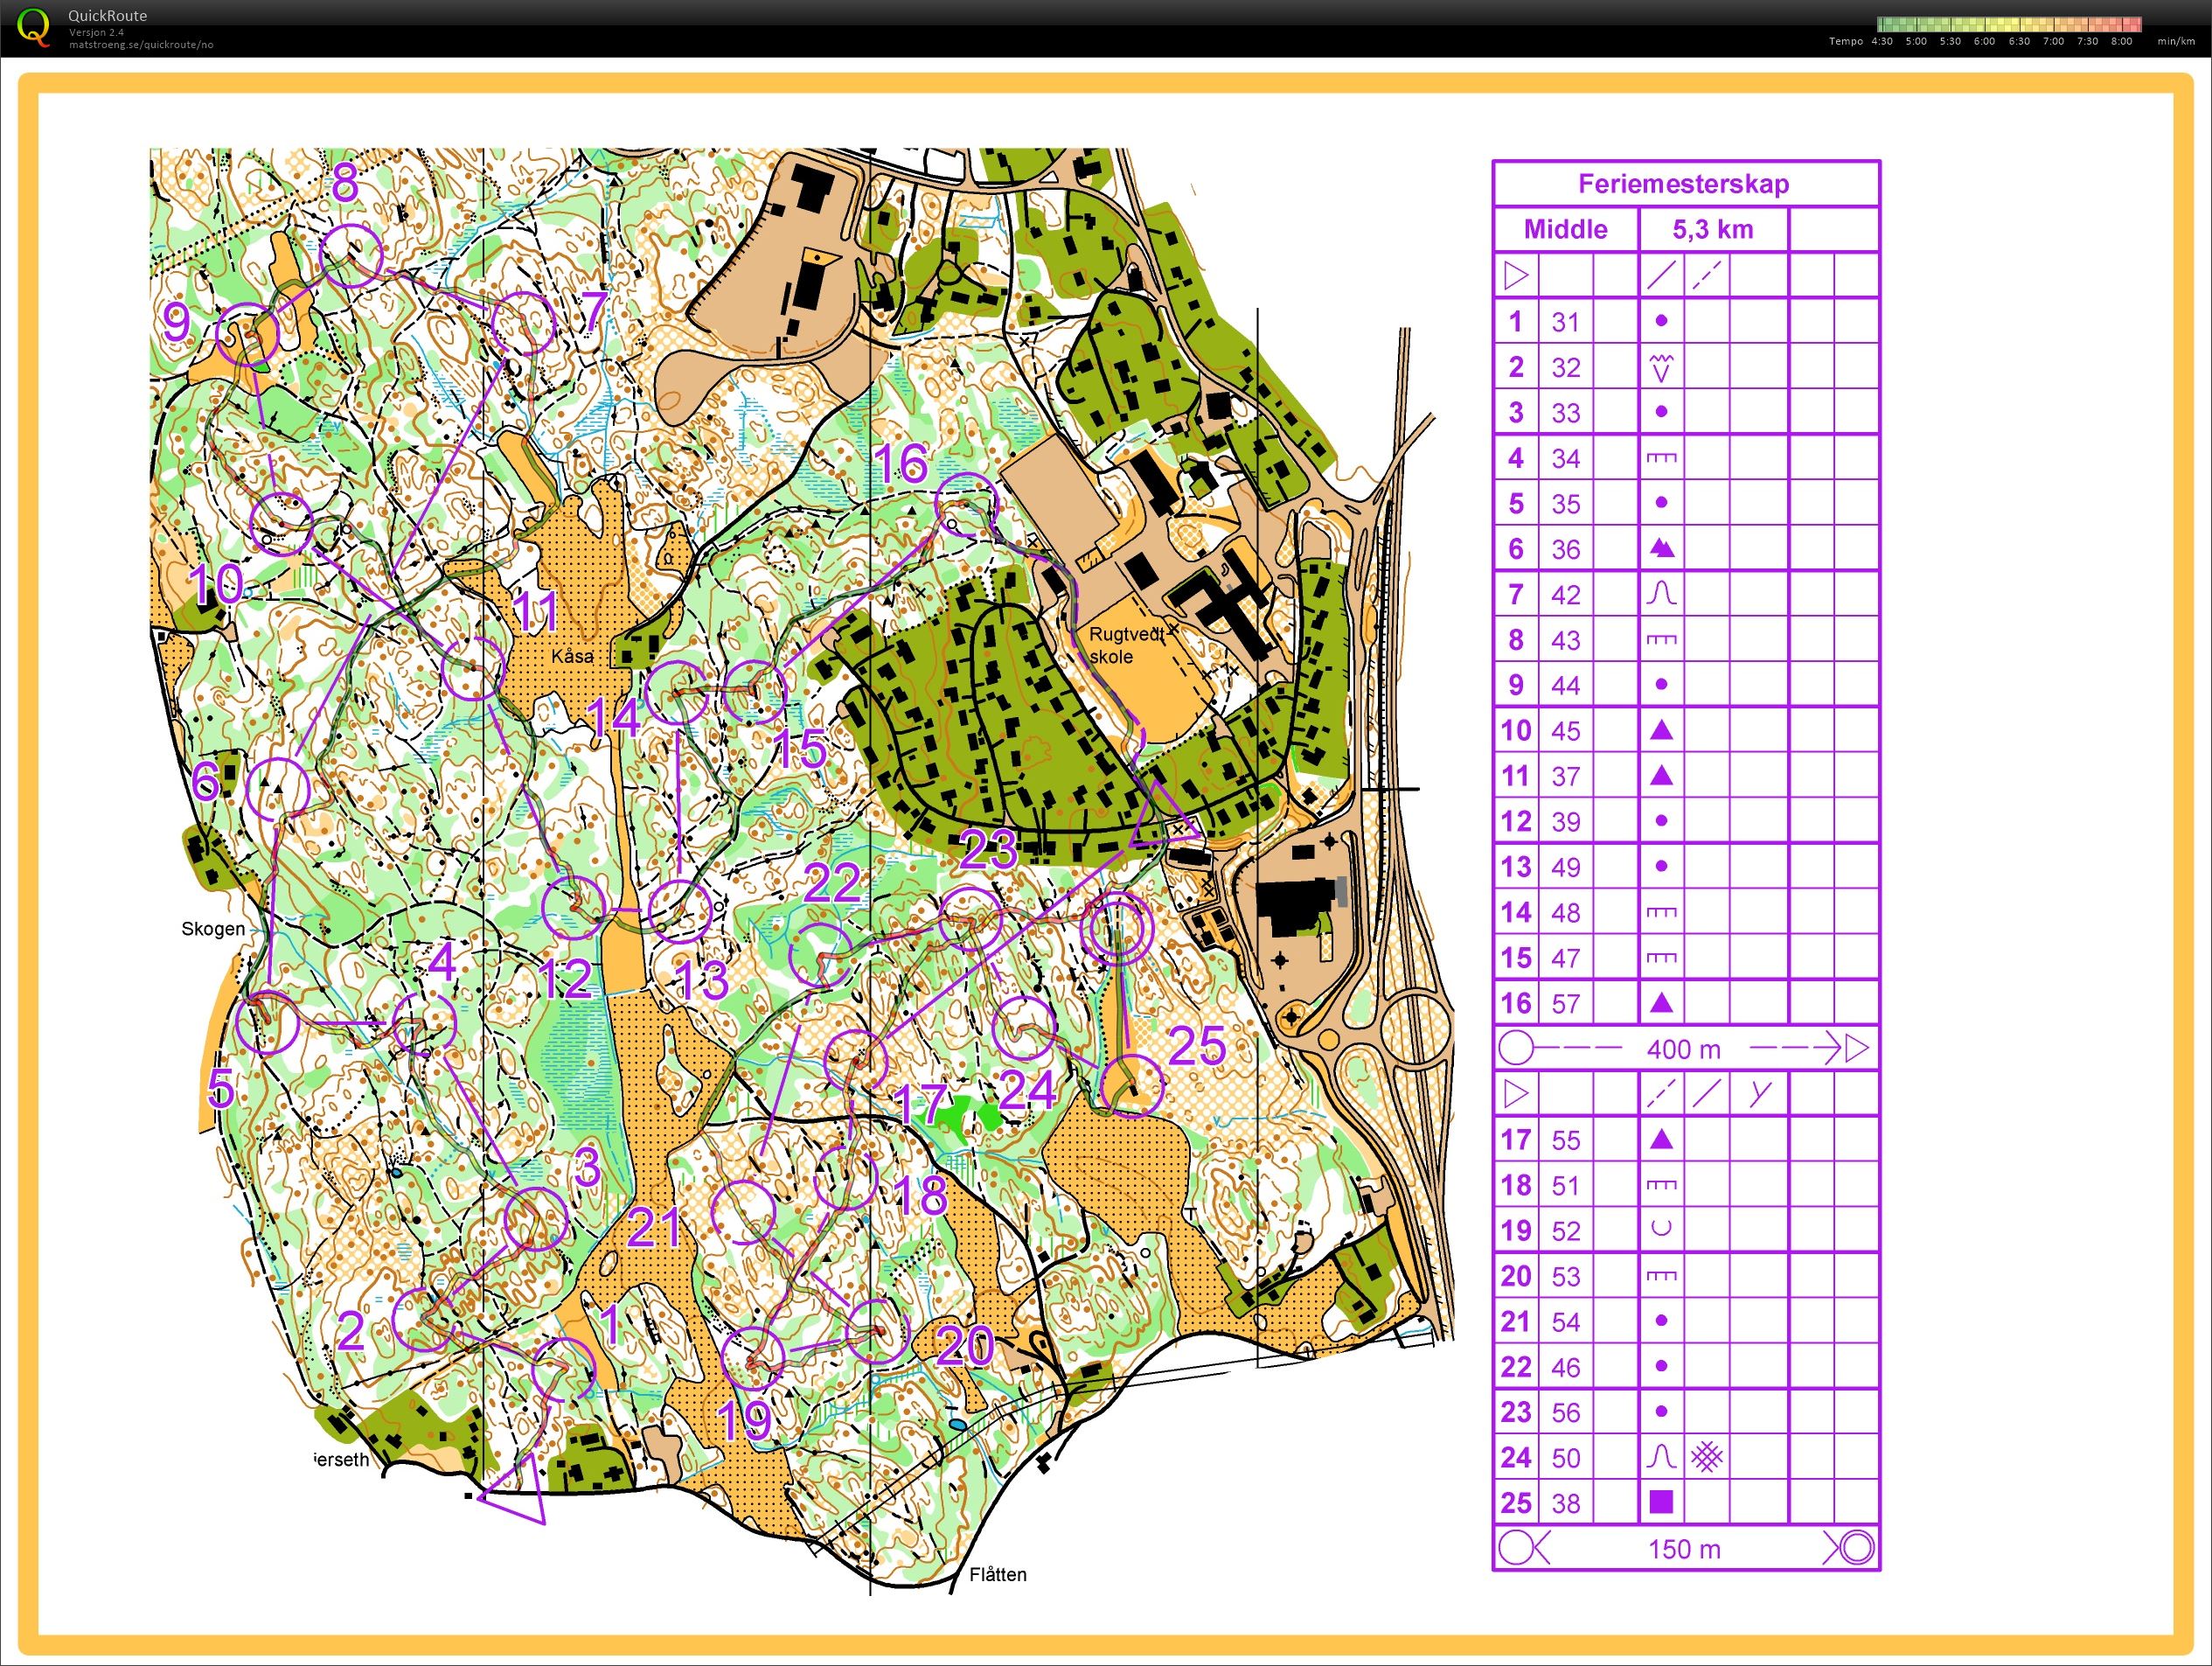Click the crosshatch symbol in row 24

point(1707,1457)
